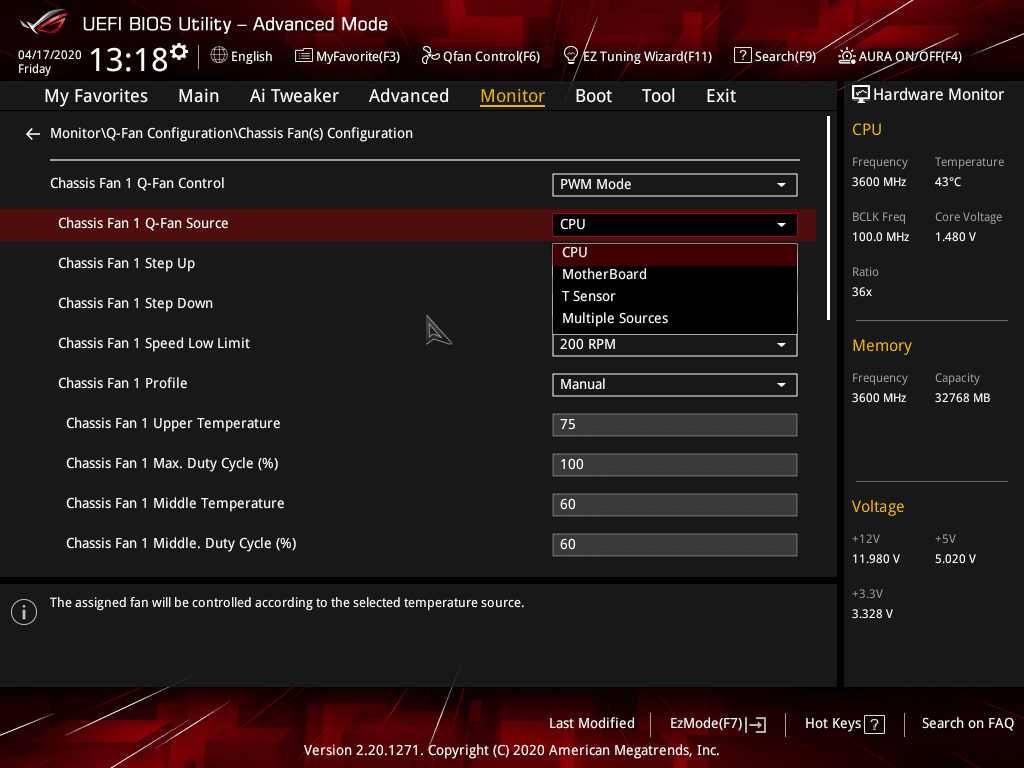Click Last Modified button
The width and height of the screenshot is (1024, 768).
click(592, 724)
